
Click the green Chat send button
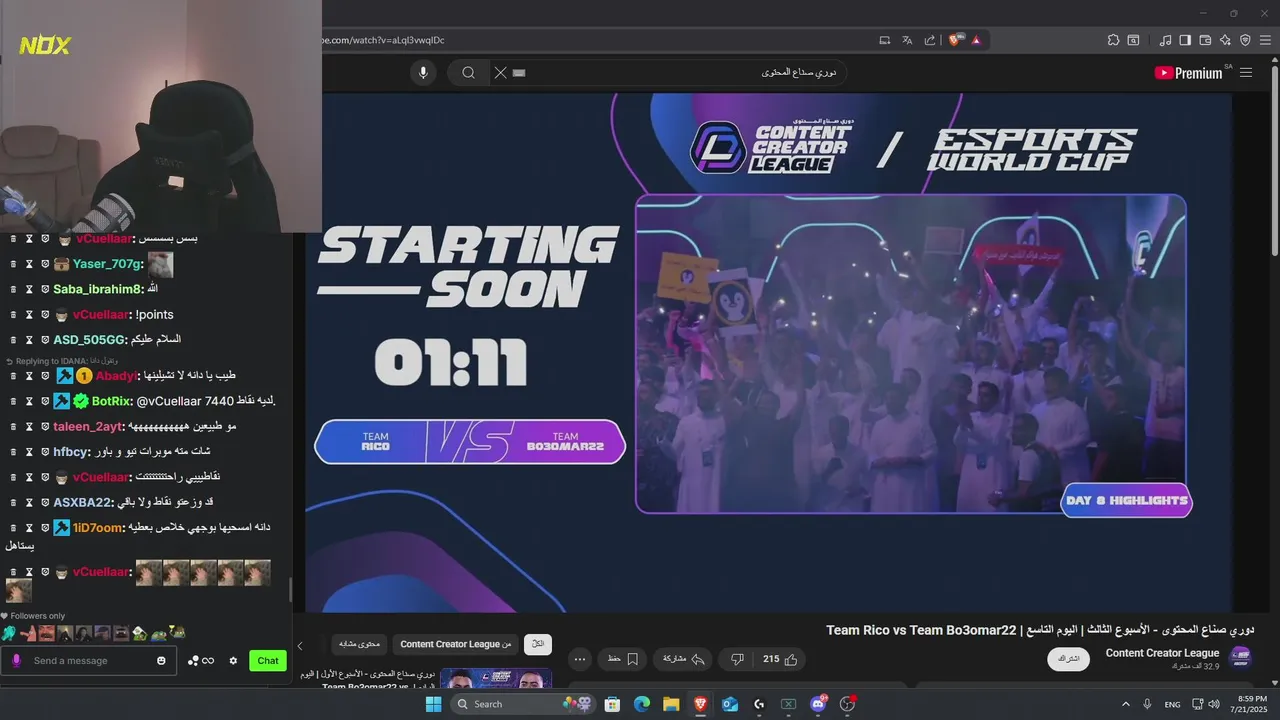click(268, 661)
